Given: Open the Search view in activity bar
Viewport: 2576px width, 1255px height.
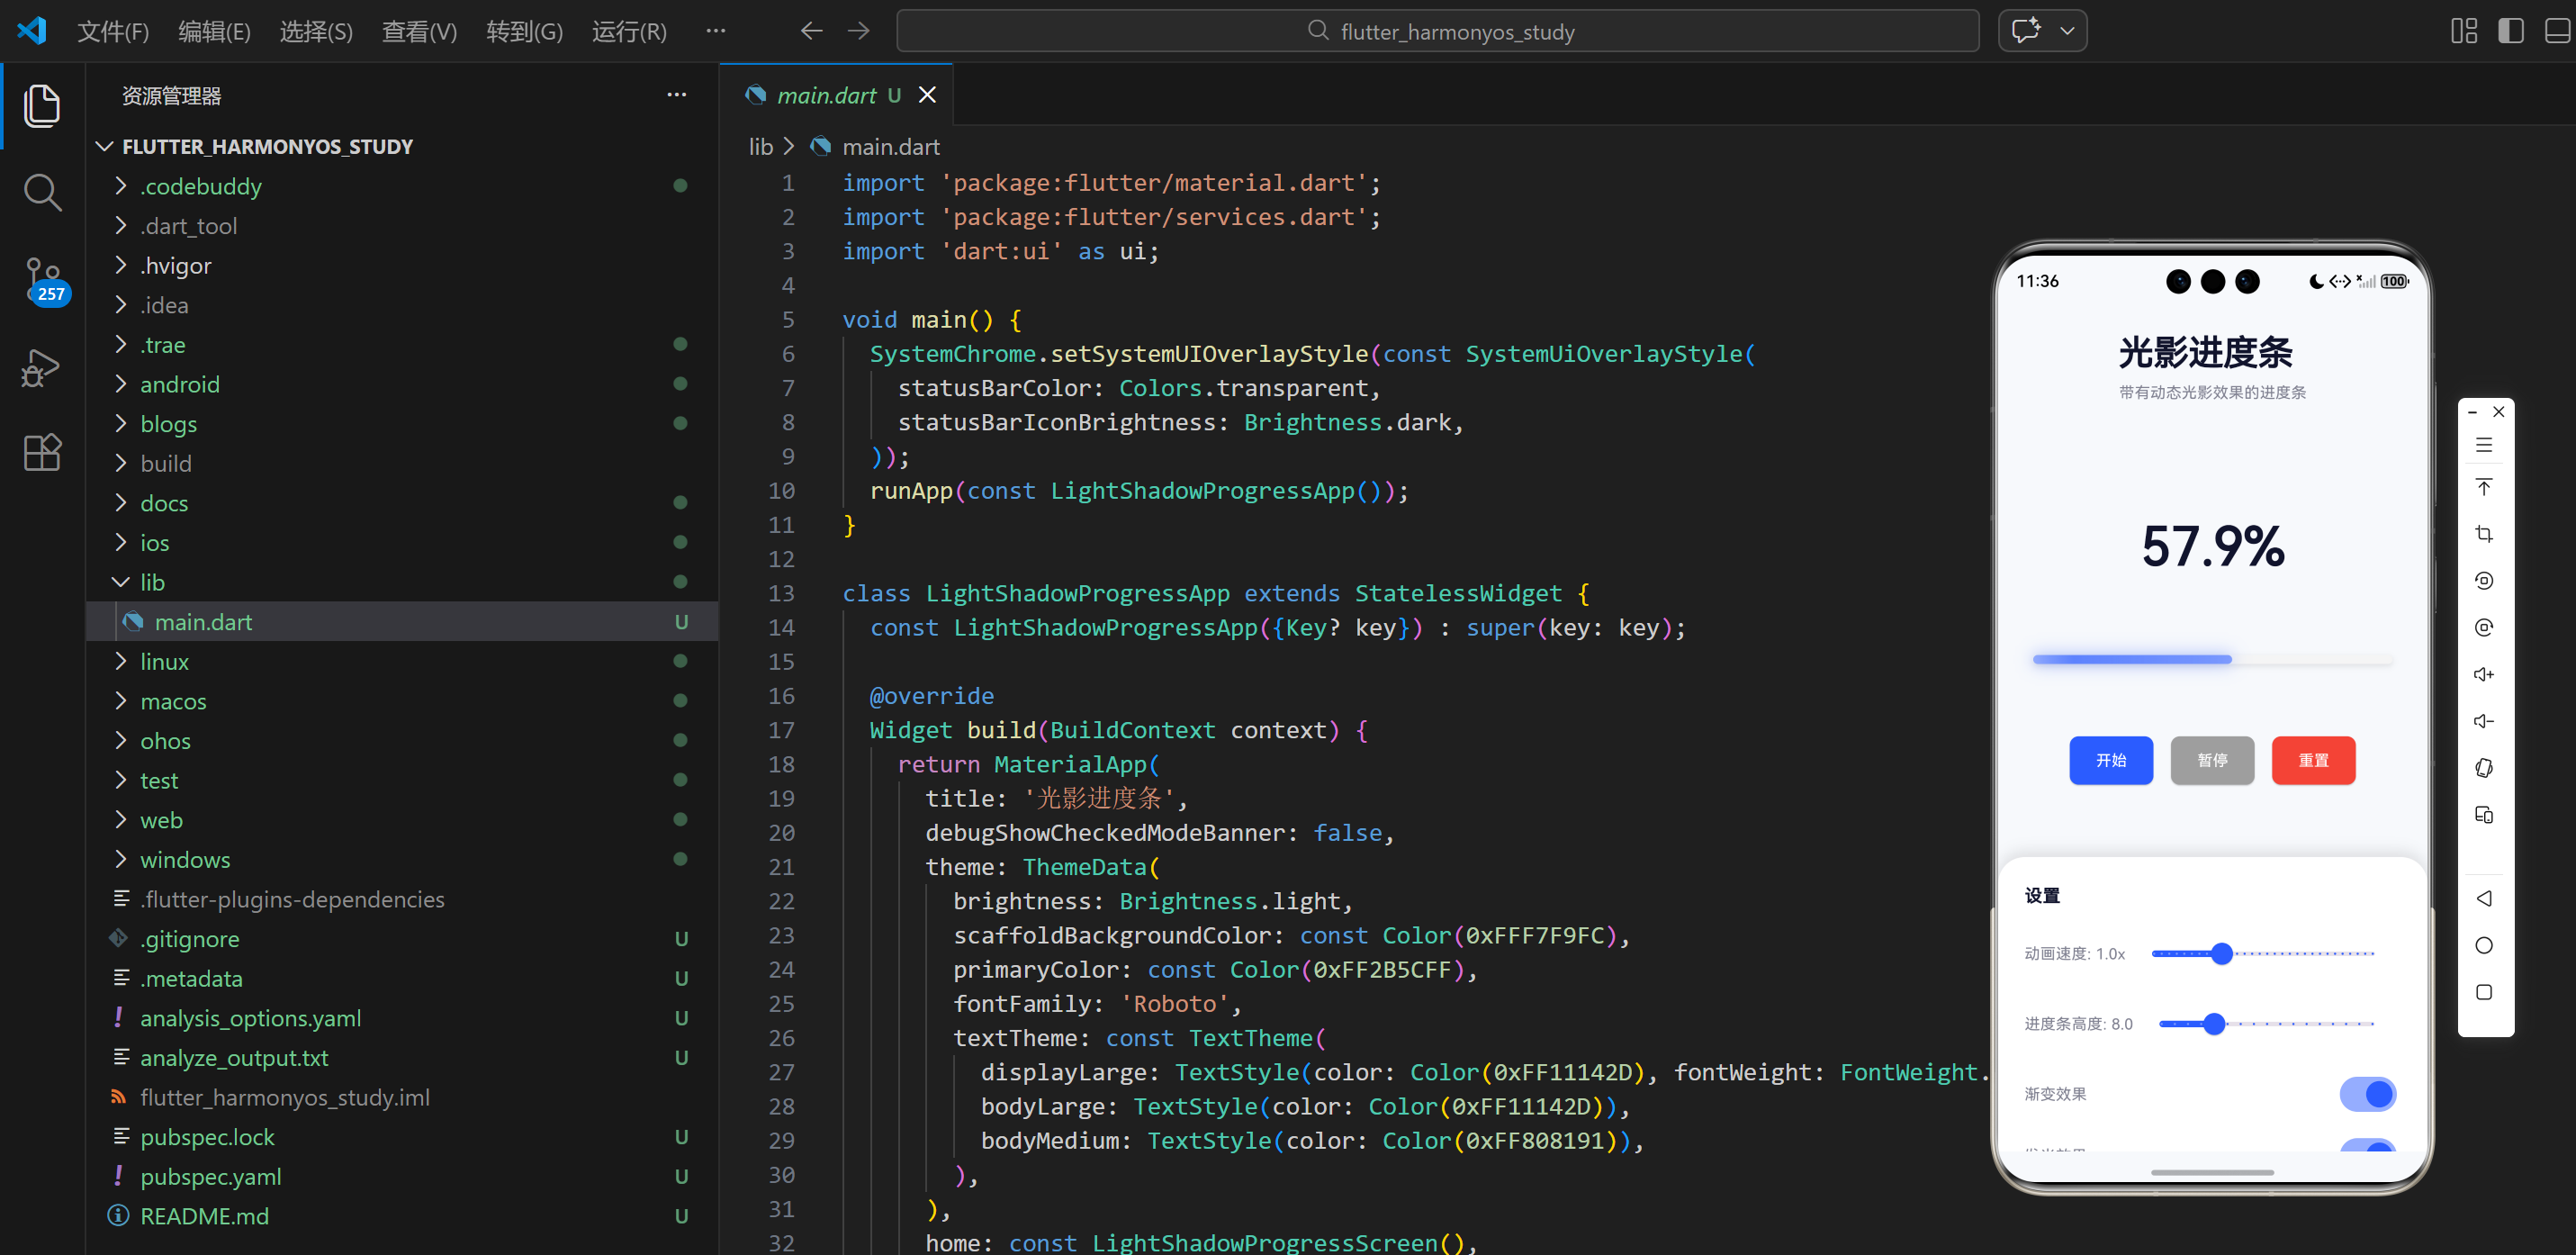Looking at the screenshot, I should pos(42,192).
